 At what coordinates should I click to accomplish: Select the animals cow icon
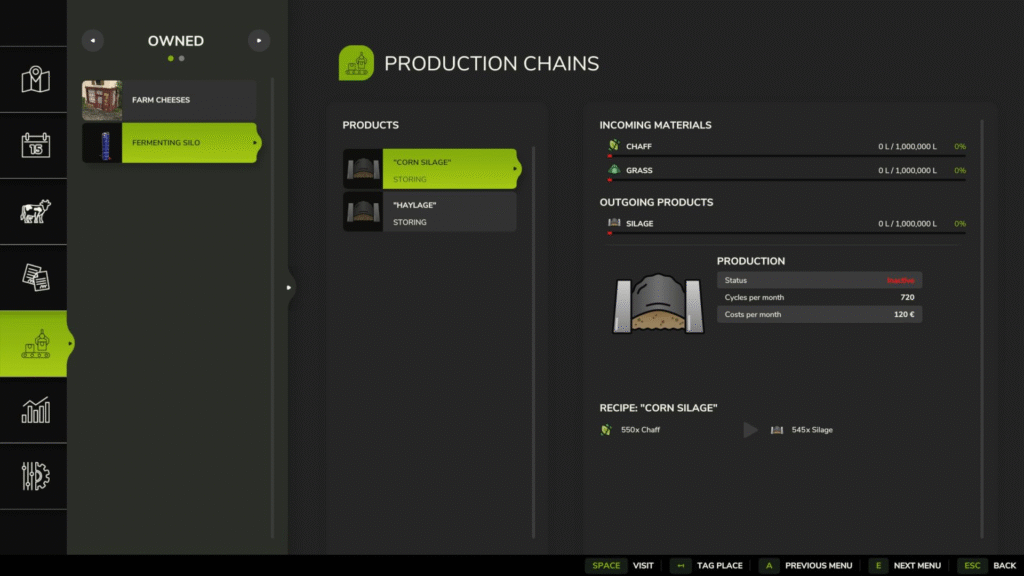(x=35, y=211)
